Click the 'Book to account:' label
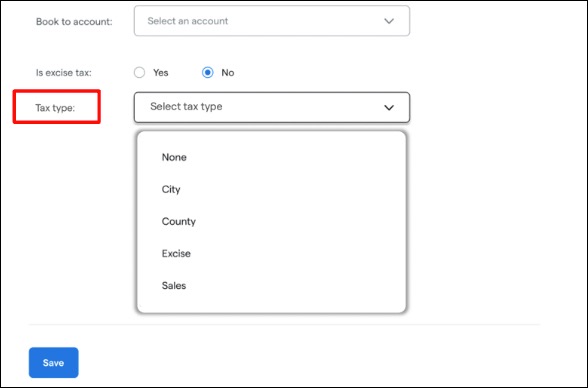 coord(74,22)
